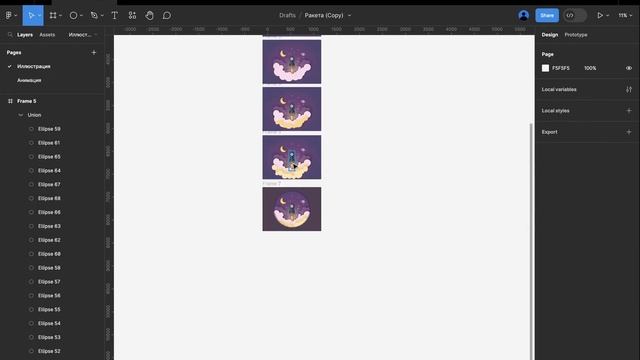The width and height of the screenshot is (640, 360).
Task: Click the Frame 5 frame icon
Action: coord(10,101)
